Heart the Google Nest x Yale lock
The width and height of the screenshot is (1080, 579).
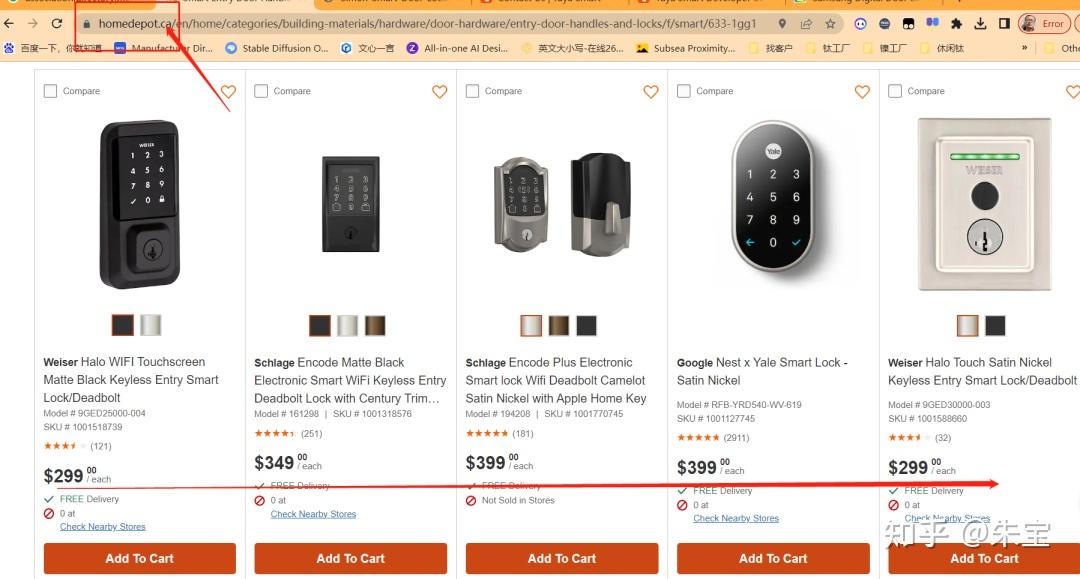pos(862,92)
